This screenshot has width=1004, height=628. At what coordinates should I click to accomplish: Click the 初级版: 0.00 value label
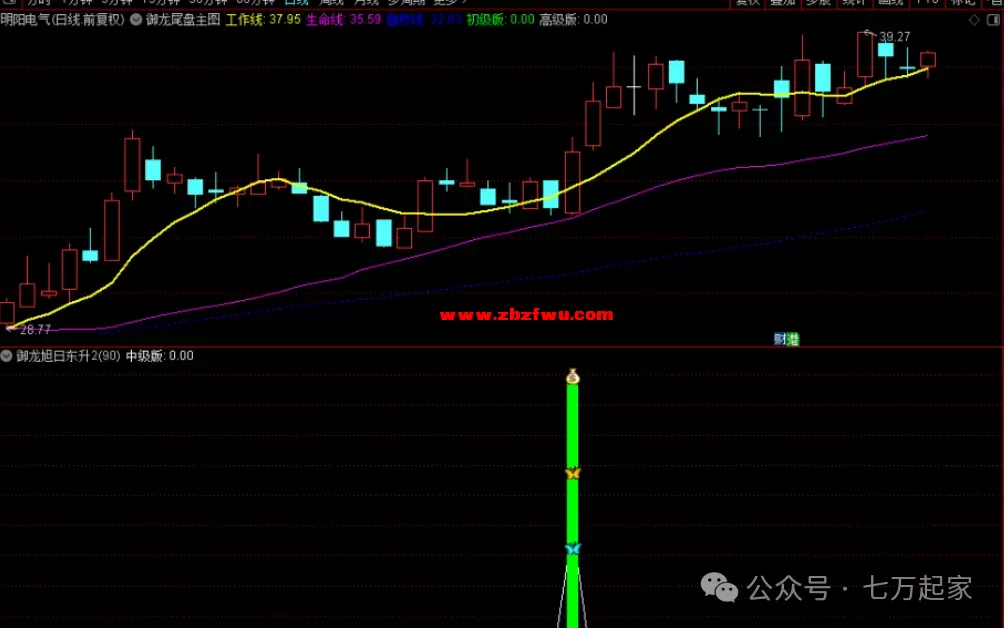point(500,20)
